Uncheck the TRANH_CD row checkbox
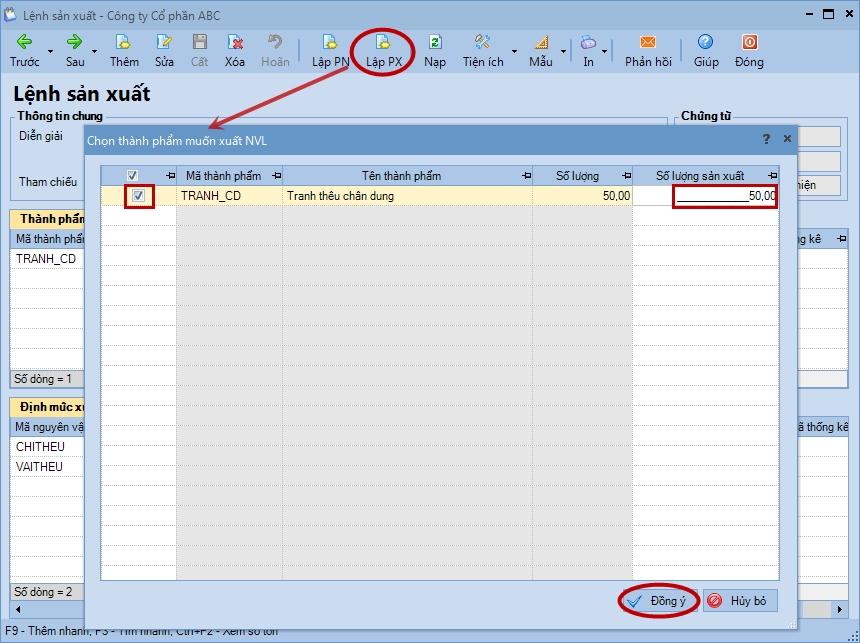This screenshot has height=643, width=860. [x=139, y=196]
